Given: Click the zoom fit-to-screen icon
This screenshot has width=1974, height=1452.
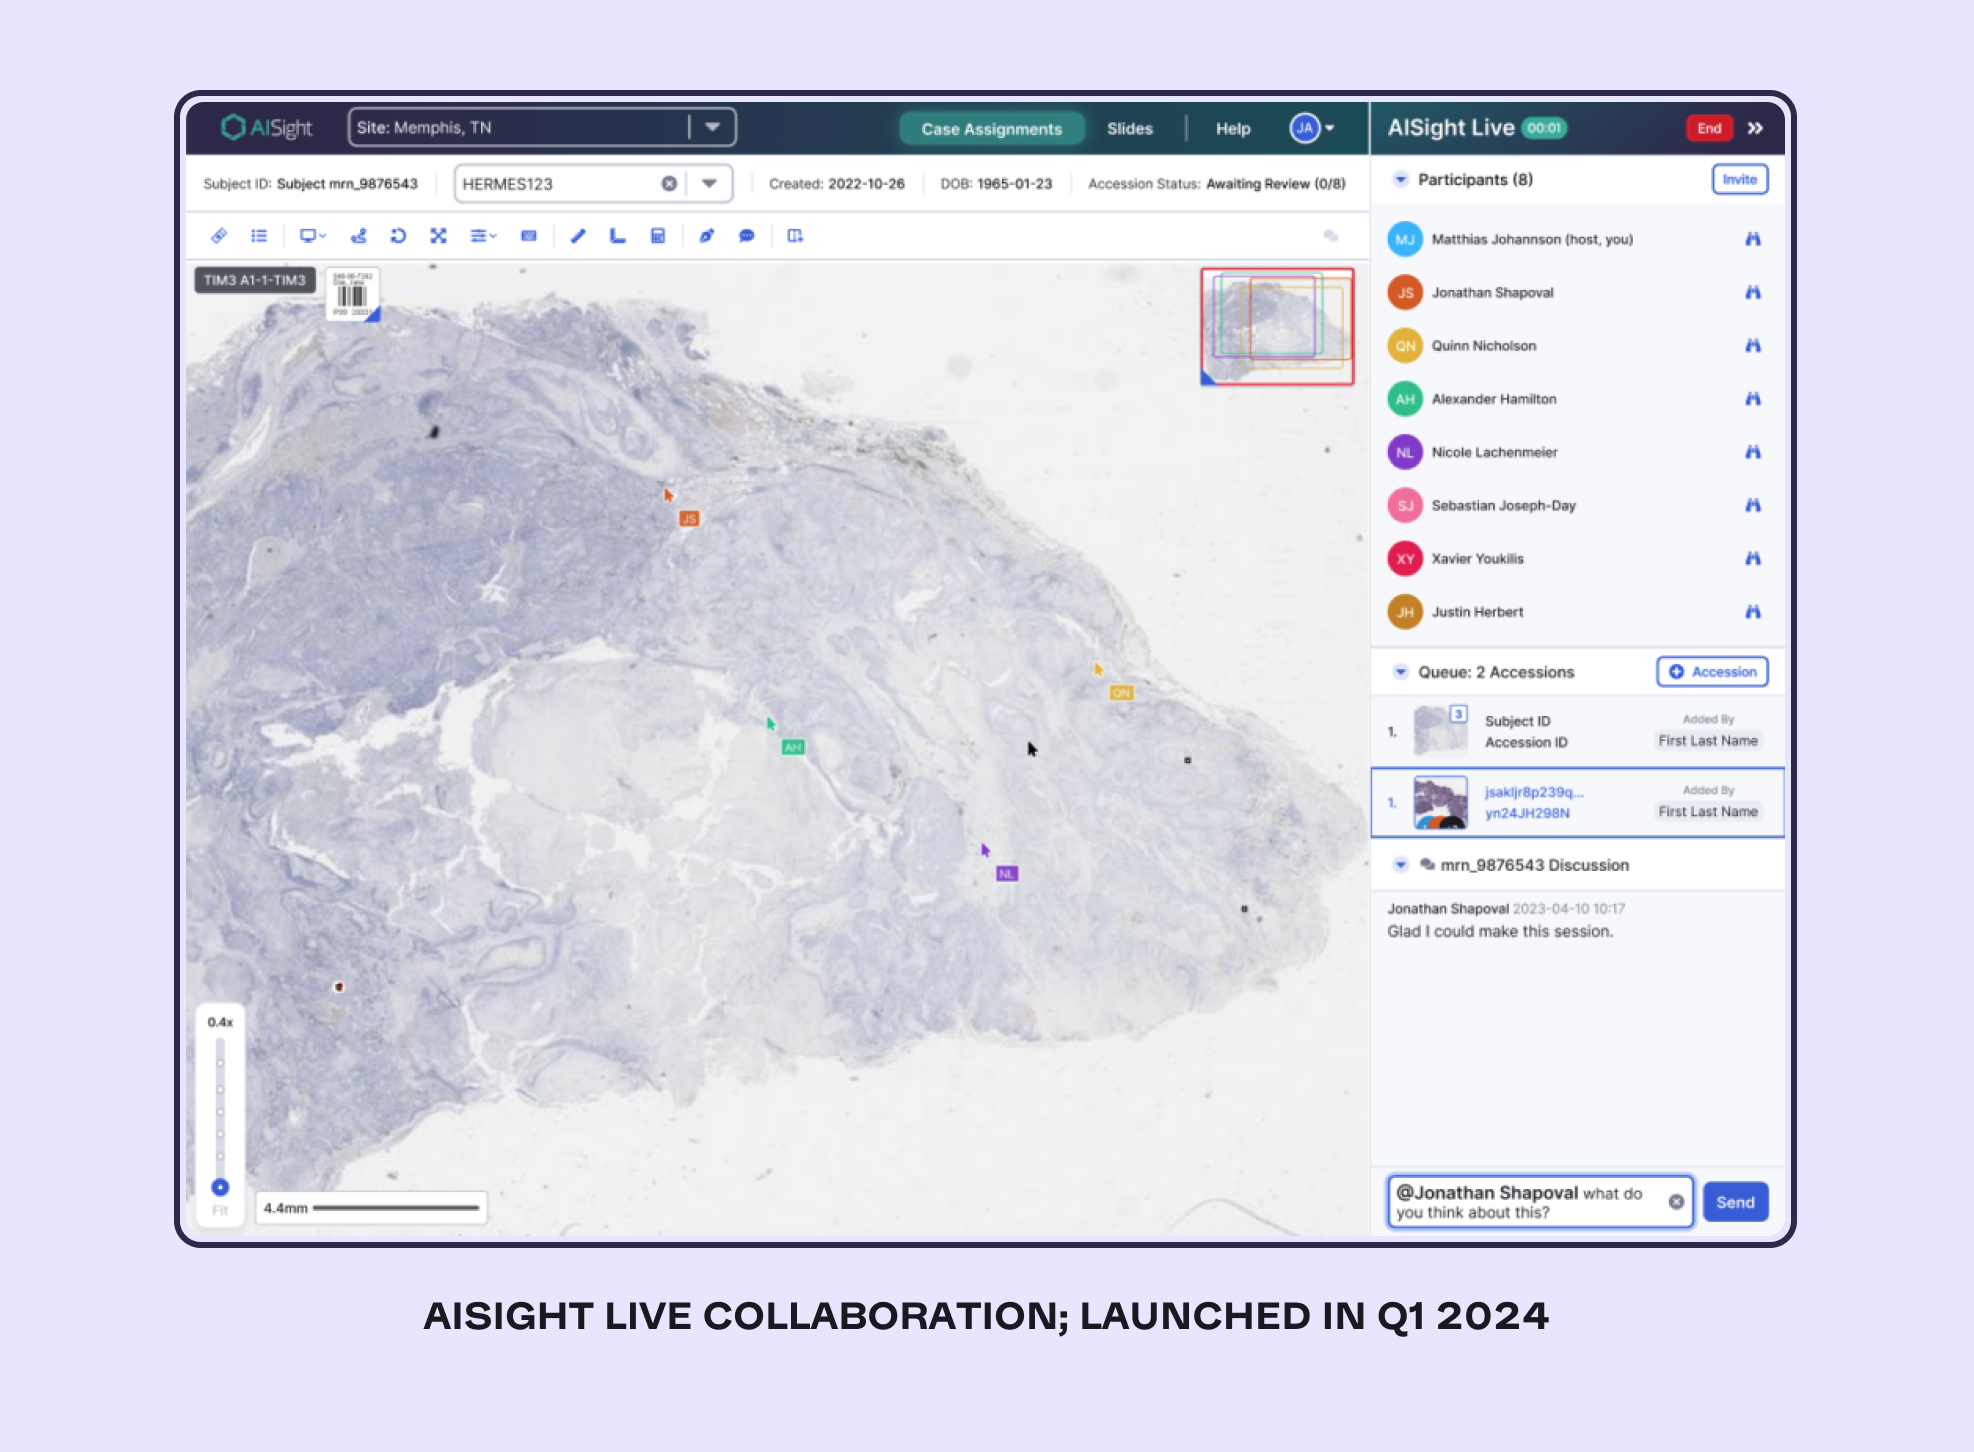Looking at the screenshot, I should tap(221, 1208).
